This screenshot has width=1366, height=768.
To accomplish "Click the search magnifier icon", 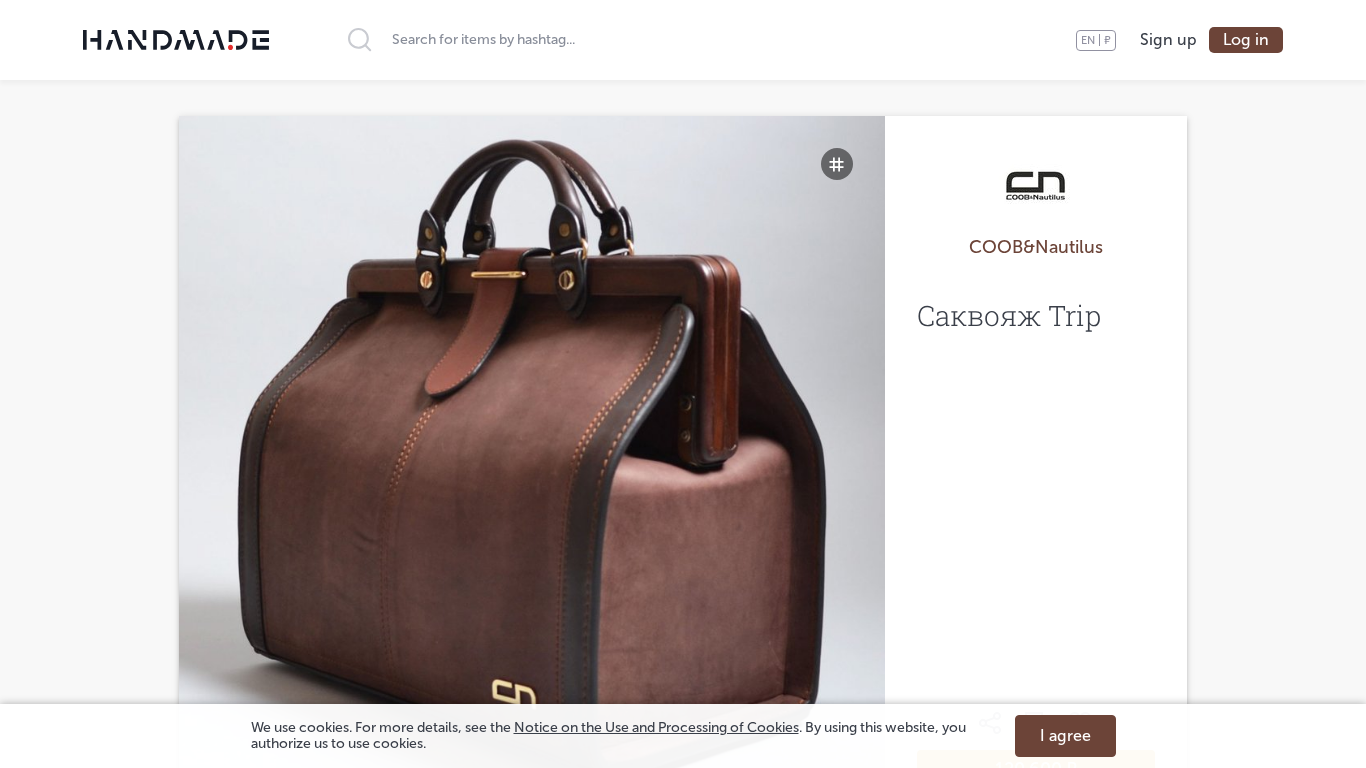I will click(359, 40).
